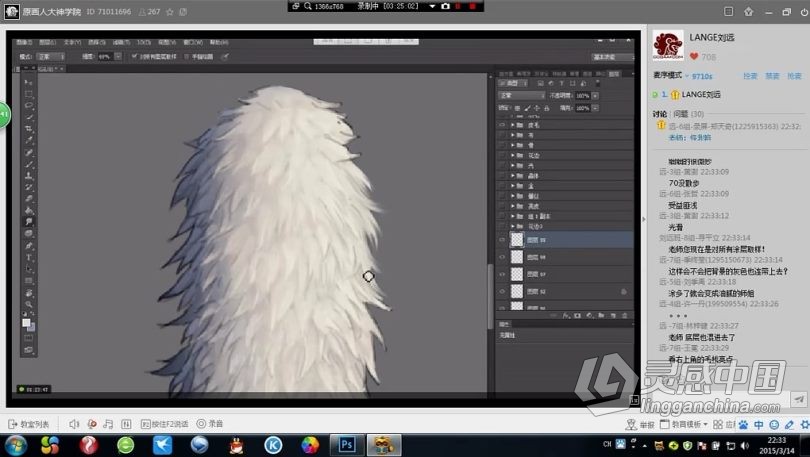Screen dimensions: 810x457
Task: Switch to the 问题(30) chat tab
Action: click(x=689, y=114)
